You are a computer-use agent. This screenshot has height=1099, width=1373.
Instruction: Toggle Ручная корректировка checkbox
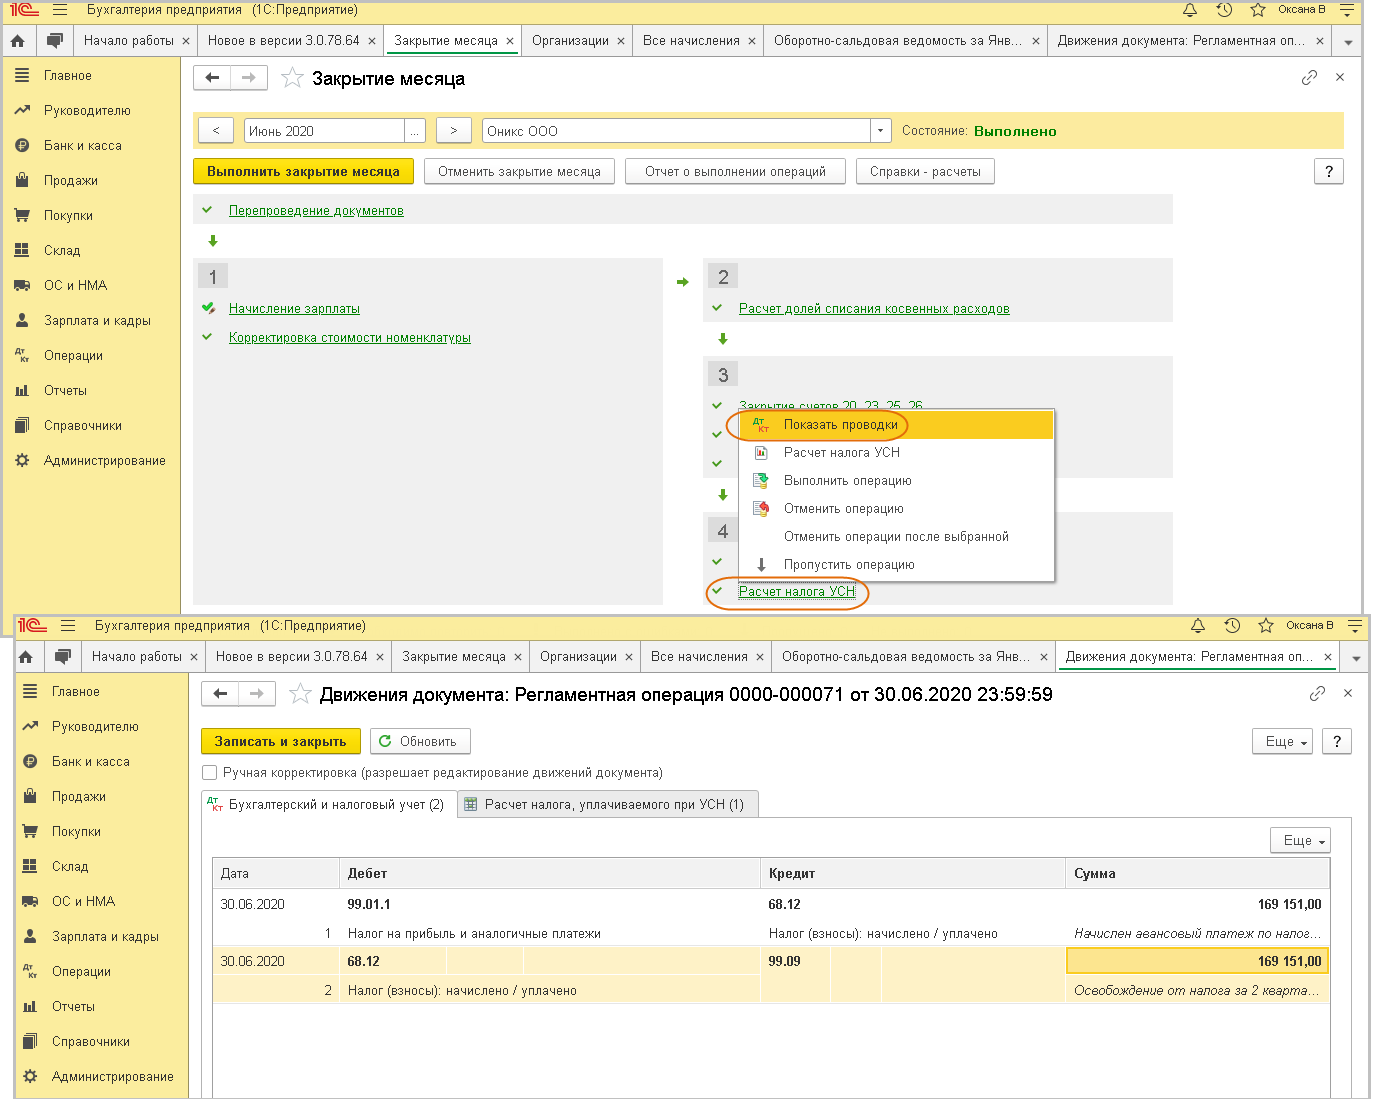tap(210, 772)
